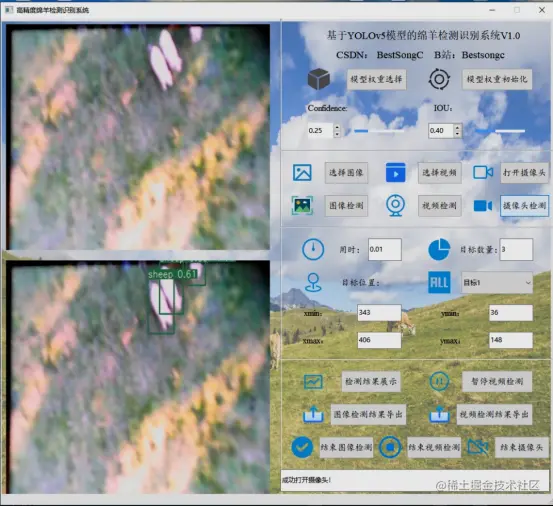
Task: Click the blue video play icon
Action: [396, 172]
